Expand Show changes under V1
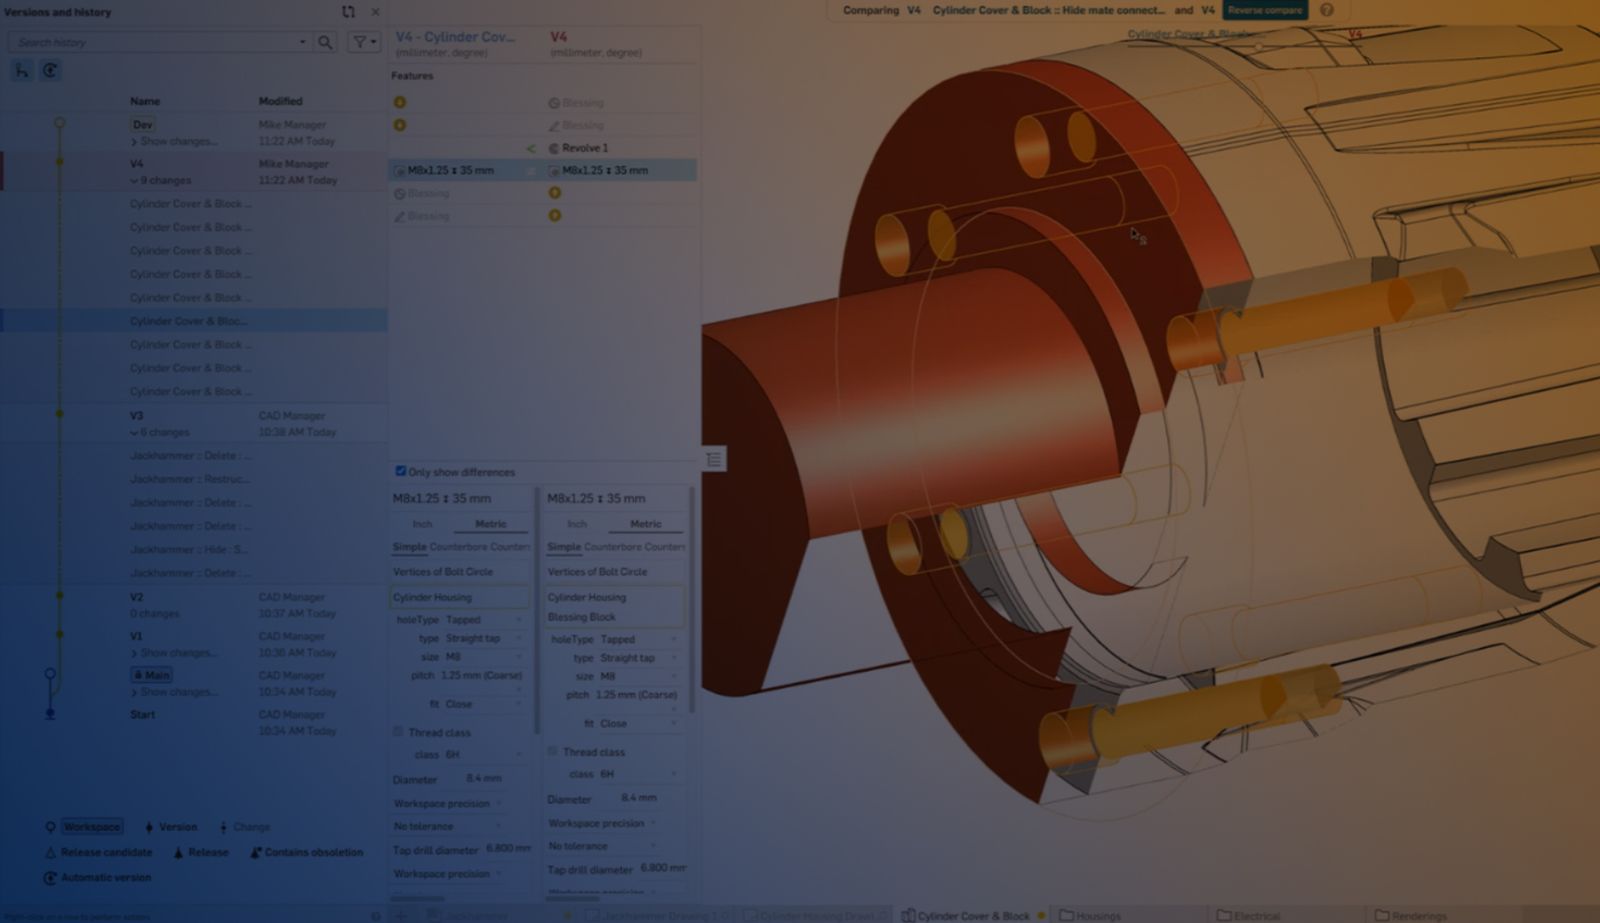Image resolution: width=1600 pixels, height=923 pixels. 134,653
